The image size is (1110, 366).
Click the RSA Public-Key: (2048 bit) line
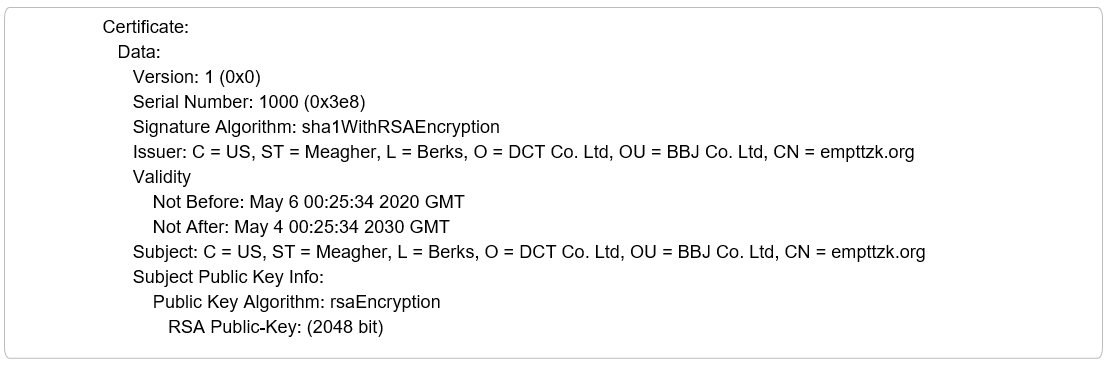[275, 327]
